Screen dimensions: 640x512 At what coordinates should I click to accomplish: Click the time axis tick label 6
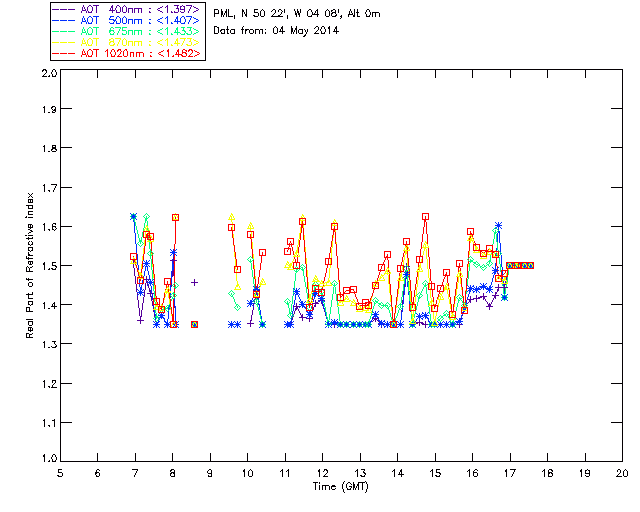[98, 473]
